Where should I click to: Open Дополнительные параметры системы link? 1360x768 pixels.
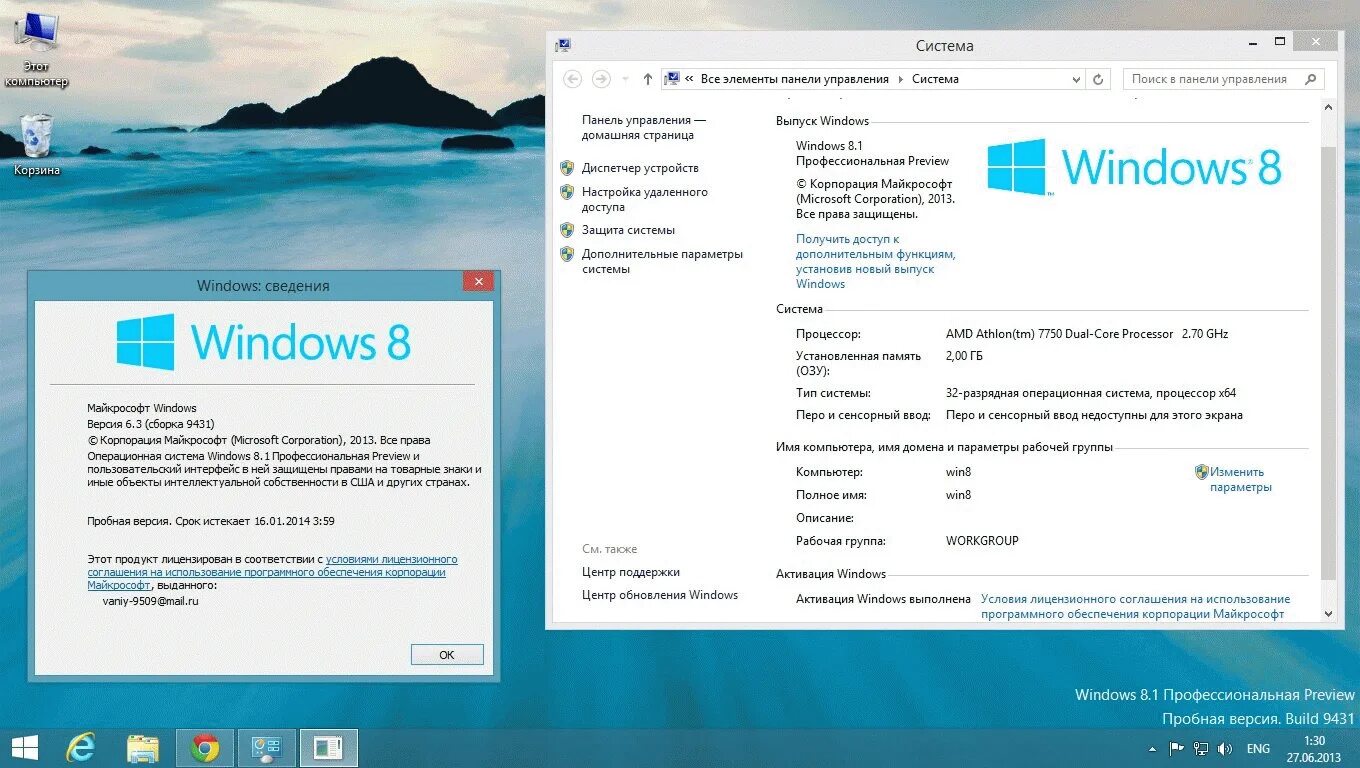click(662, 261)
